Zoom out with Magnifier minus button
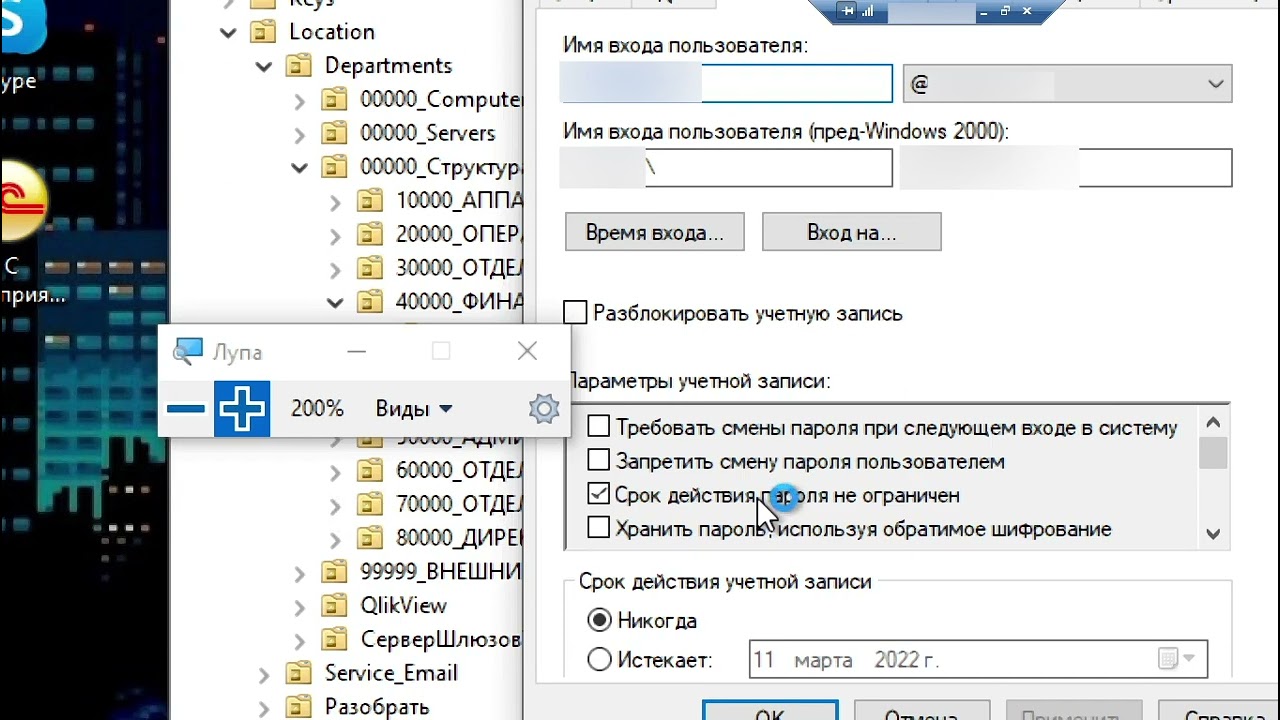1280x720 pixels. tap(186, 409)
